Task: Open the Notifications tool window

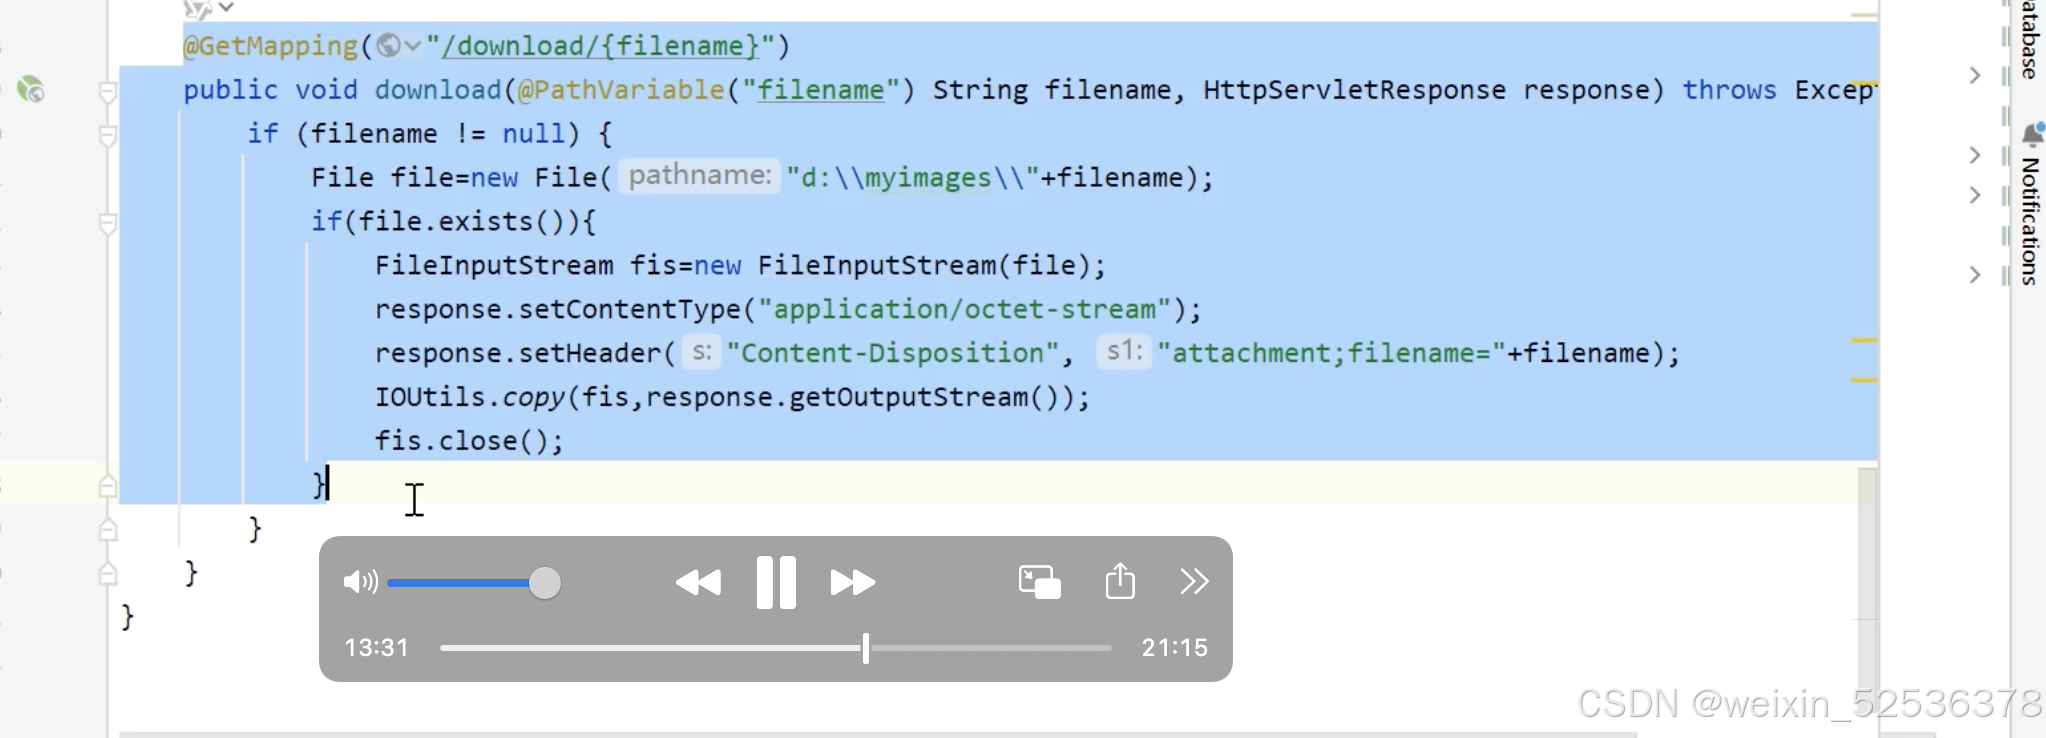Action: pyautogui.click(x=2030, y=221)
